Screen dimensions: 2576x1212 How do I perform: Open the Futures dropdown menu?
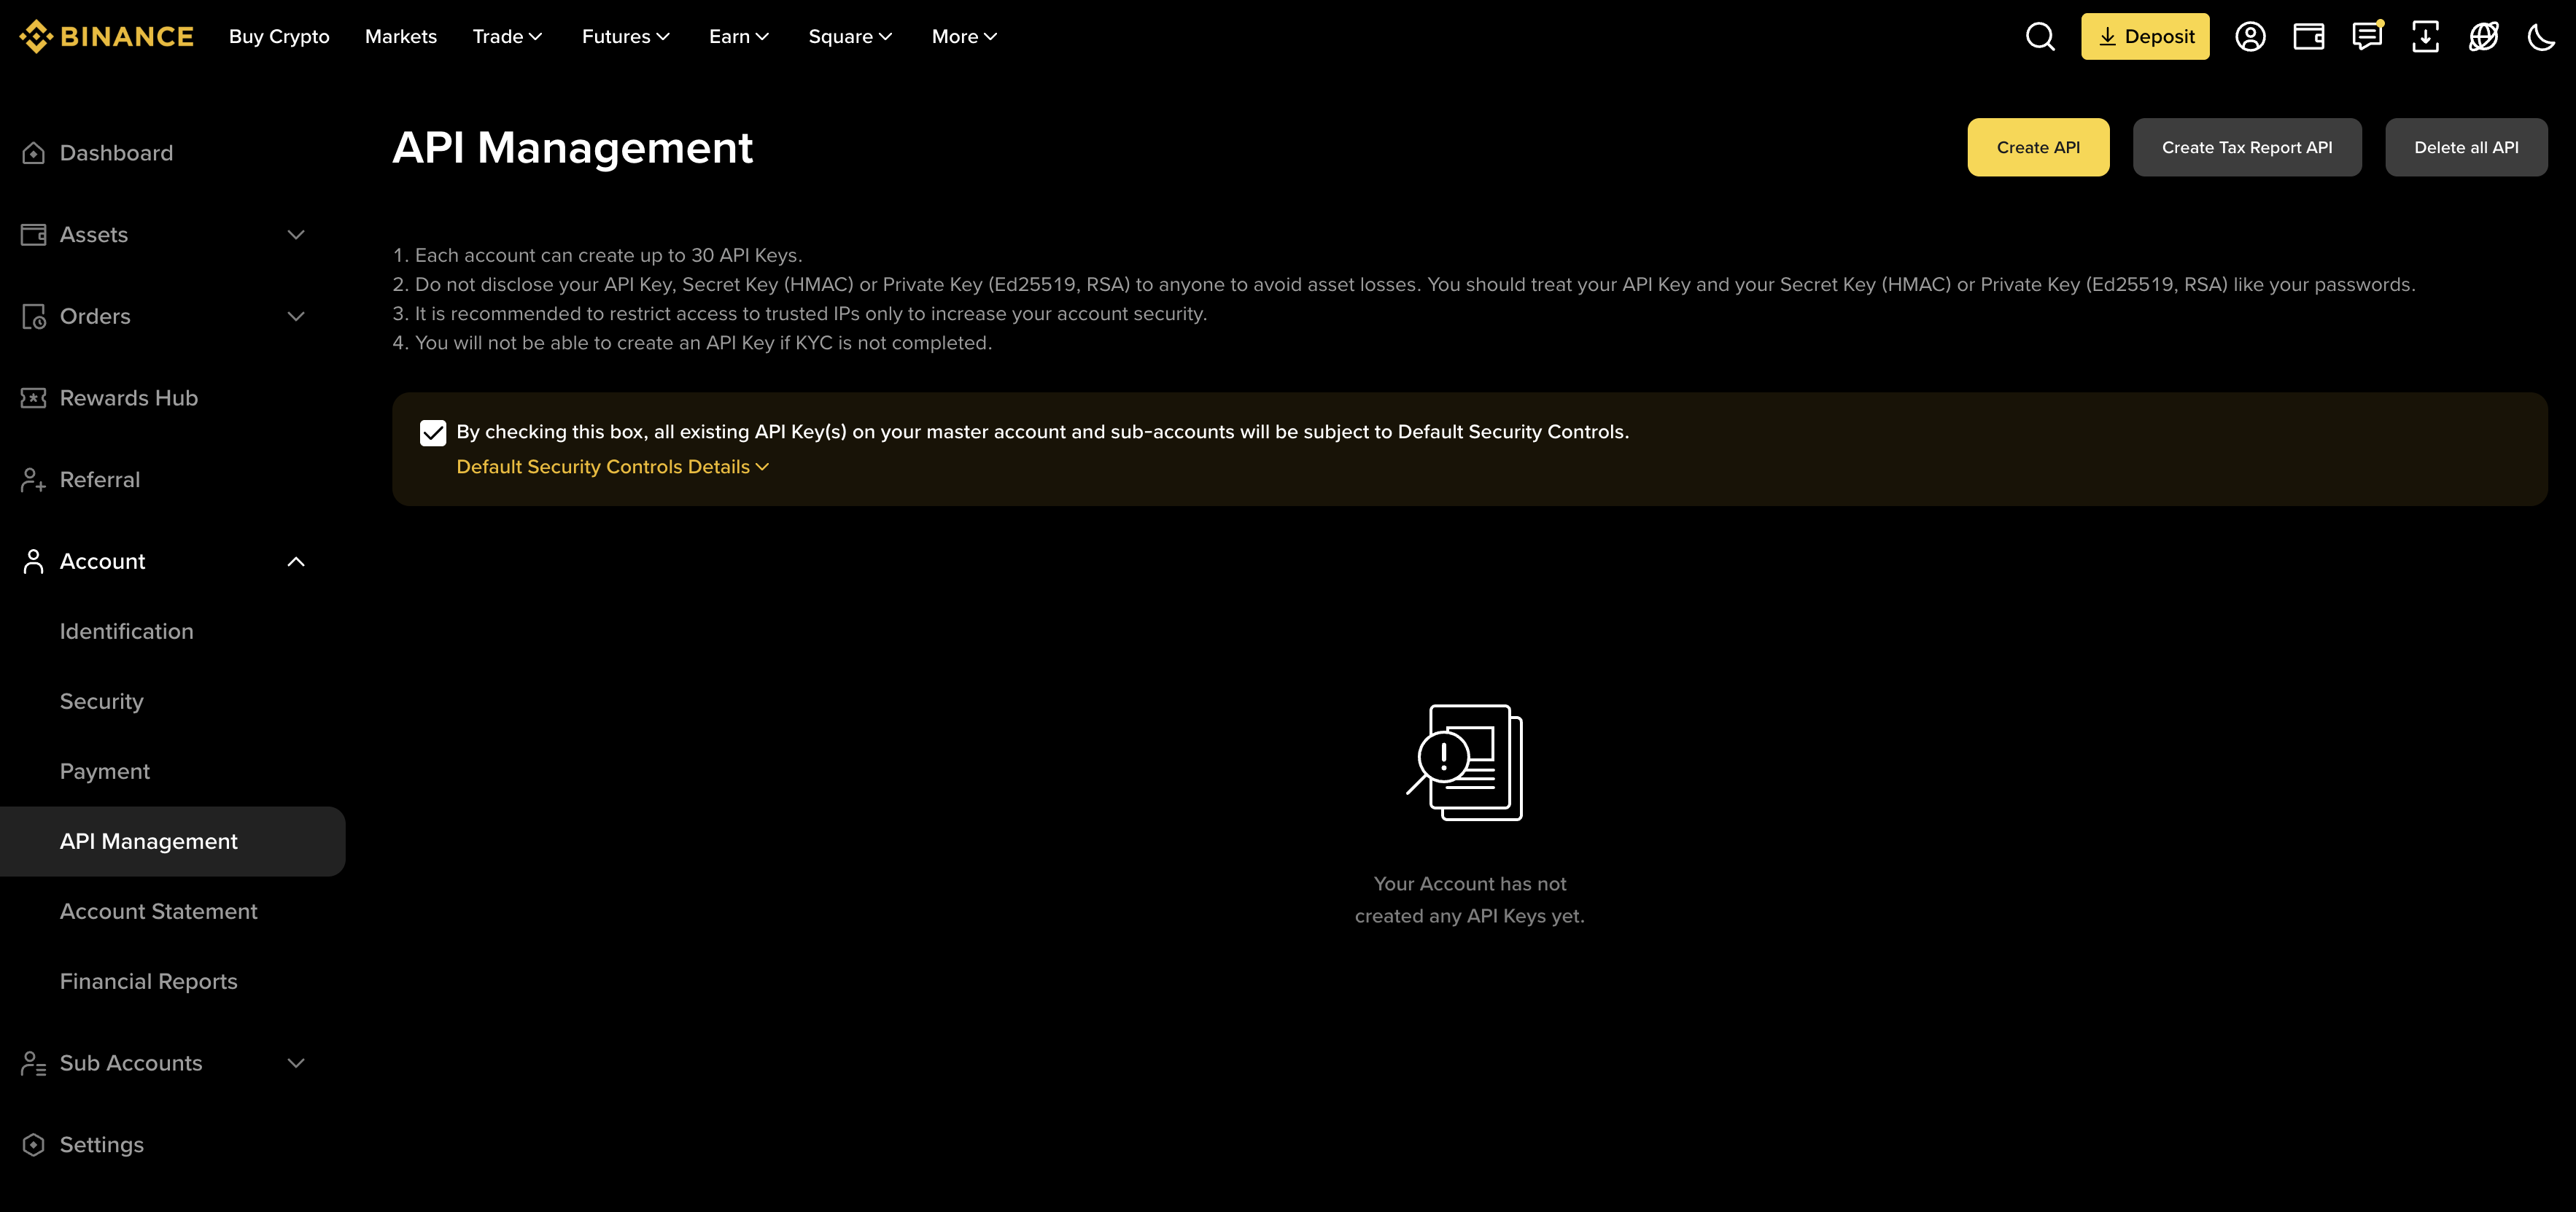coord(626,36)
